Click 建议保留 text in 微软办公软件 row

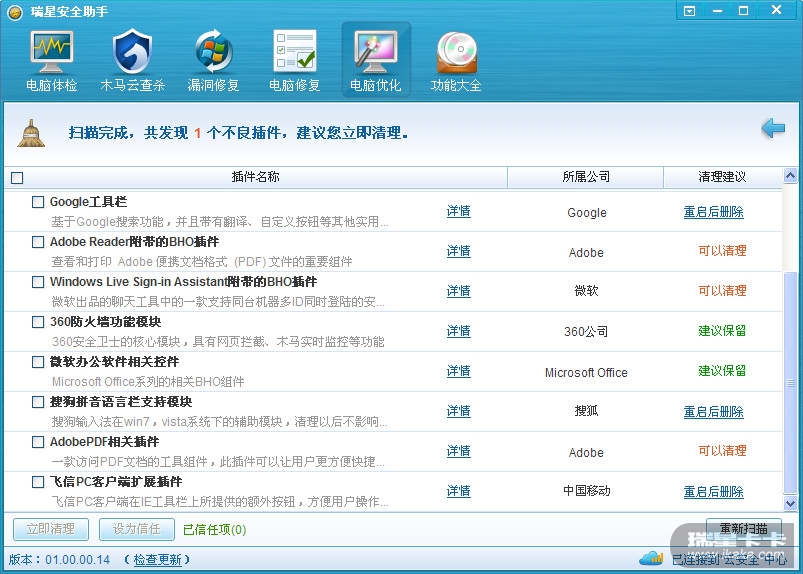click(722, 371)
